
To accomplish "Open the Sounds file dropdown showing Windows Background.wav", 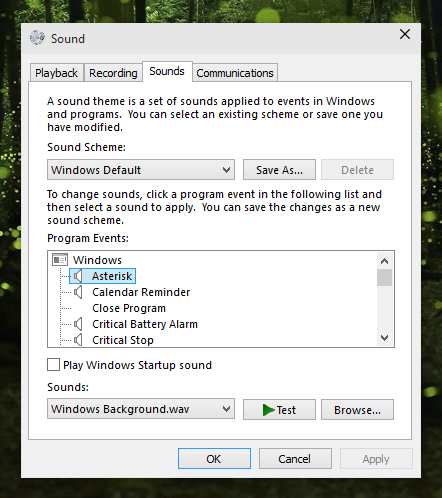I will click(141, 409).
